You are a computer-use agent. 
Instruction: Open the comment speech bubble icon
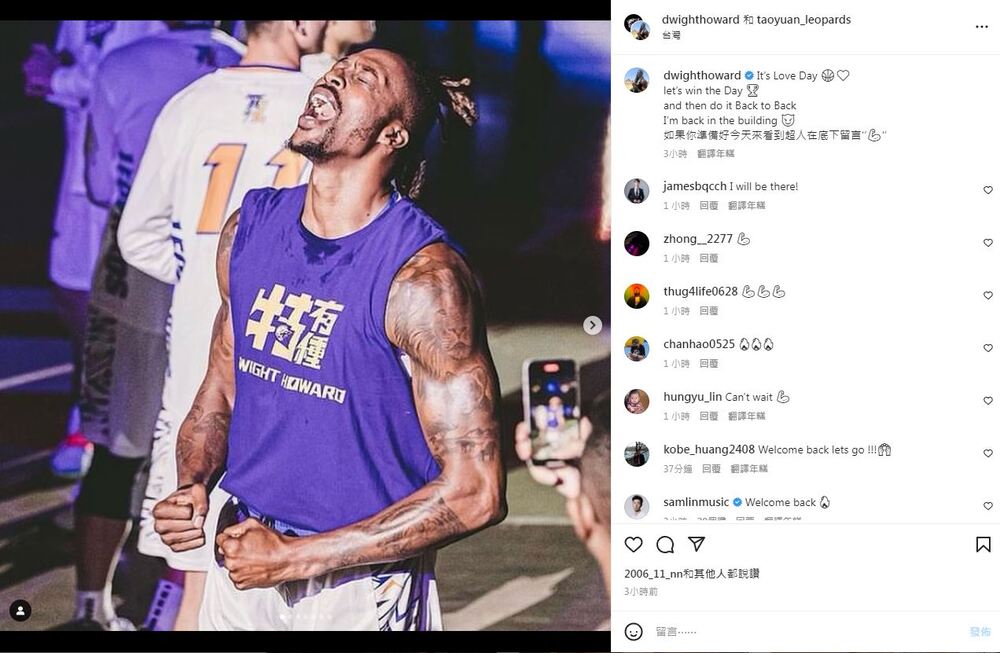(x=665, y=544)
